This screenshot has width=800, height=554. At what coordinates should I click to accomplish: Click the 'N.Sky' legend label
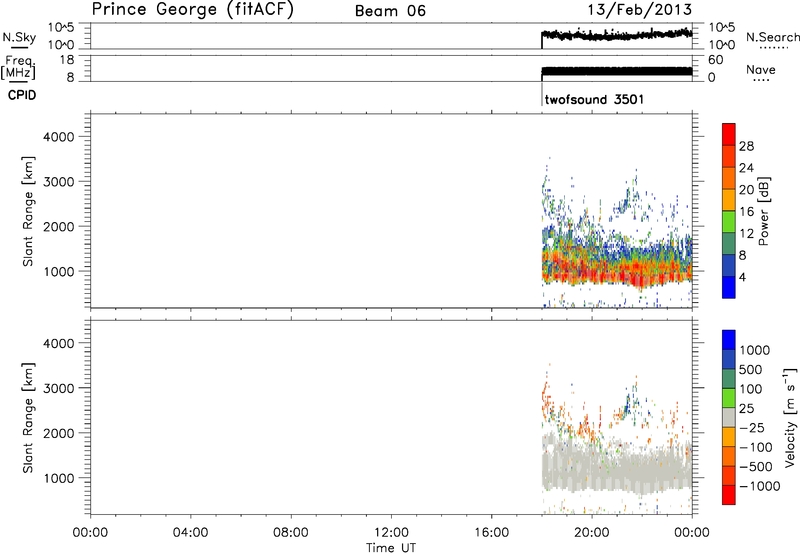pos(19,37)
